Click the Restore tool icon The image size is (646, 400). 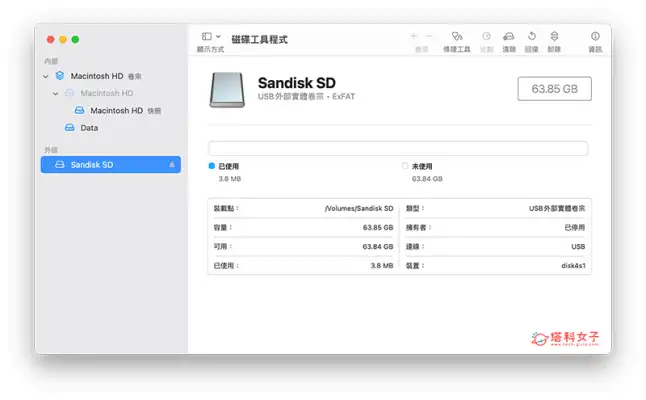coord(531,36)
